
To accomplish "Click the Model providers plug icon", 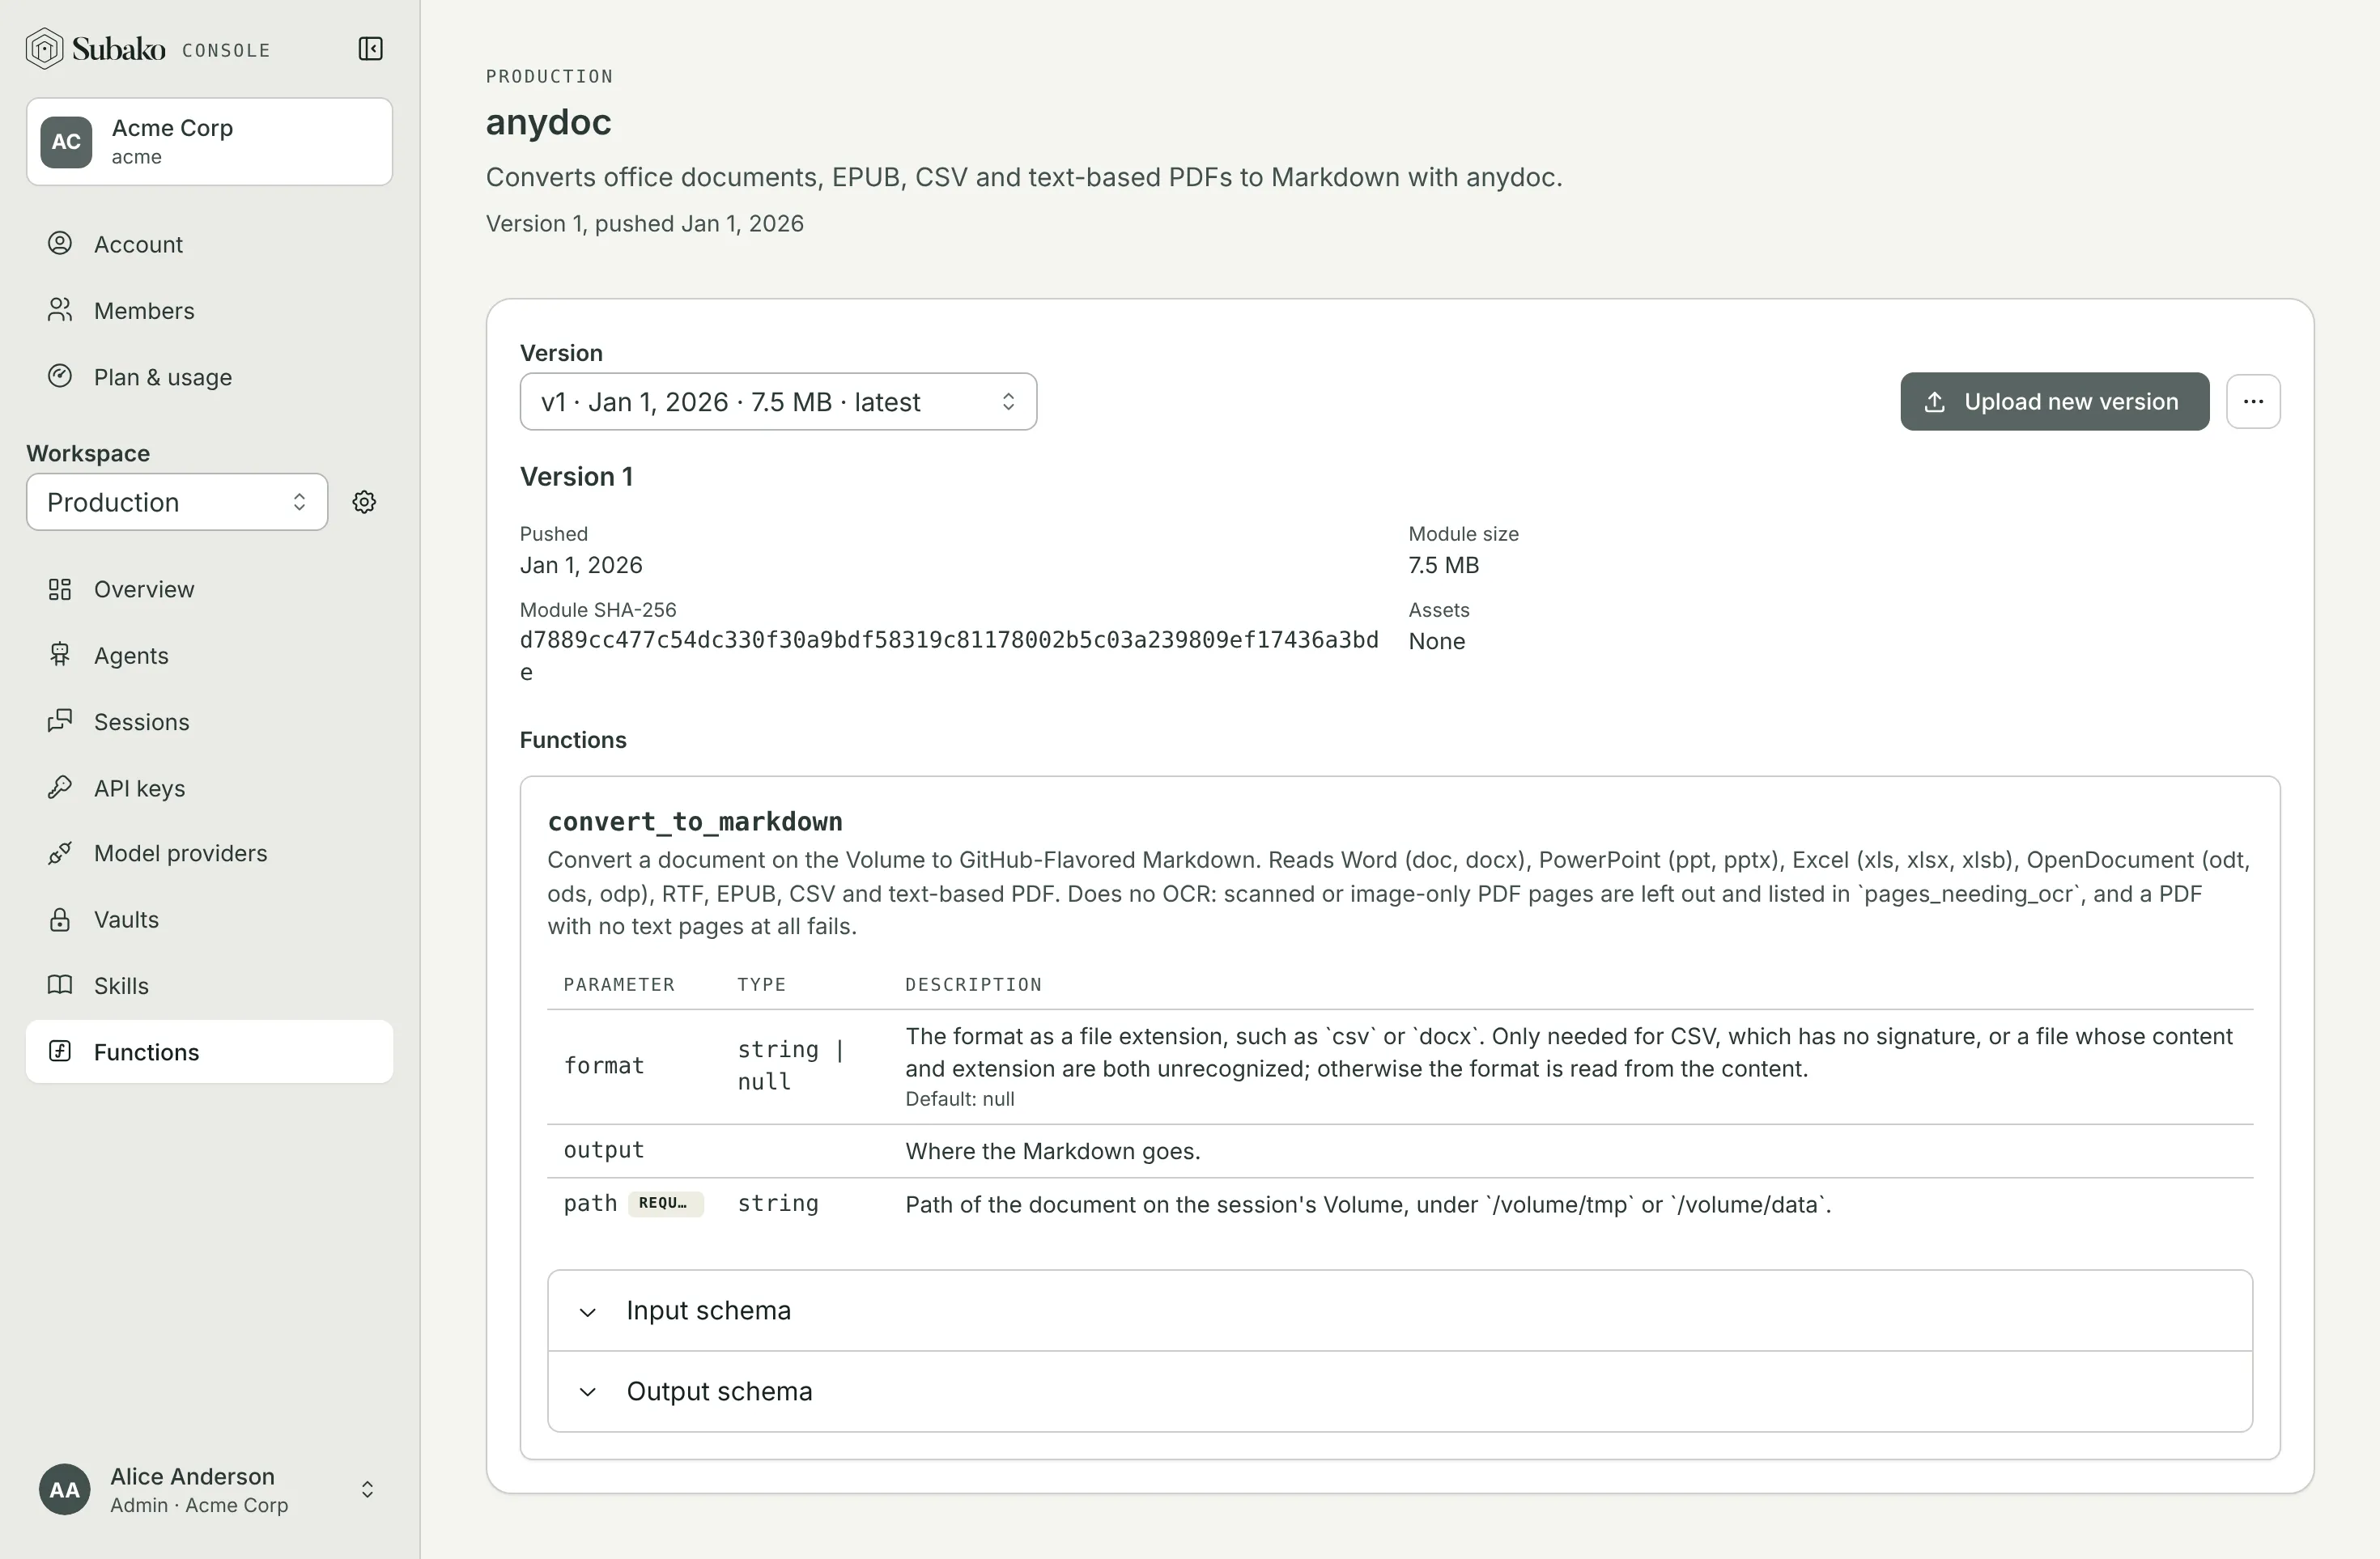I will pos(60,853).
